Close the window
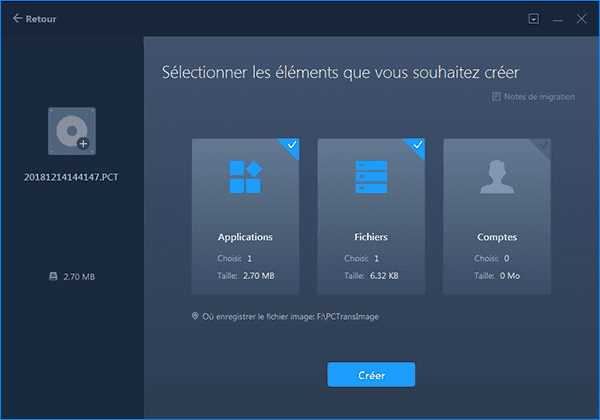 click(x=582, y=19)
